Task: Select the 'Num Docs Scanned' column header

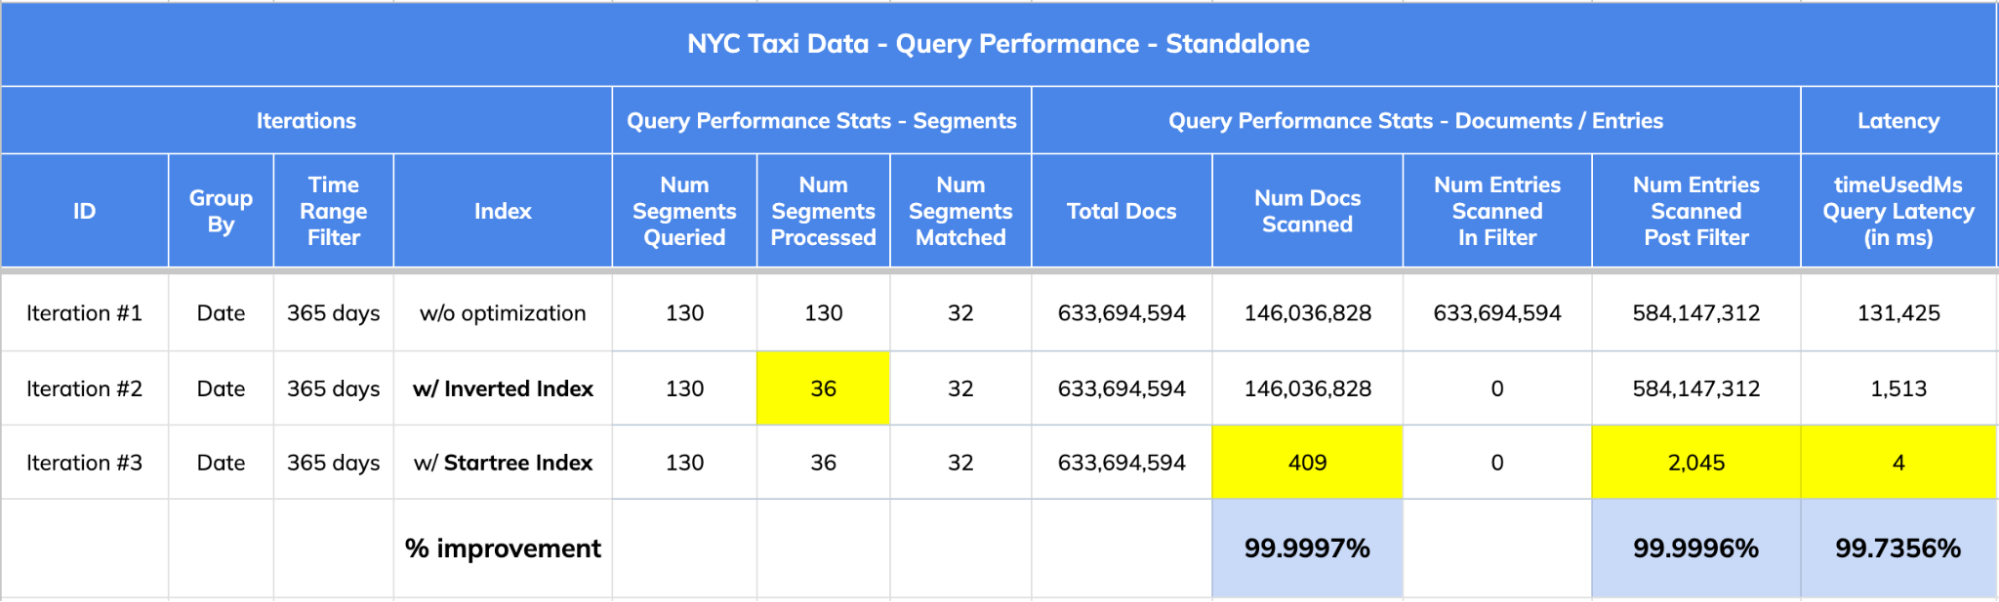Action: click(1307, 211)
